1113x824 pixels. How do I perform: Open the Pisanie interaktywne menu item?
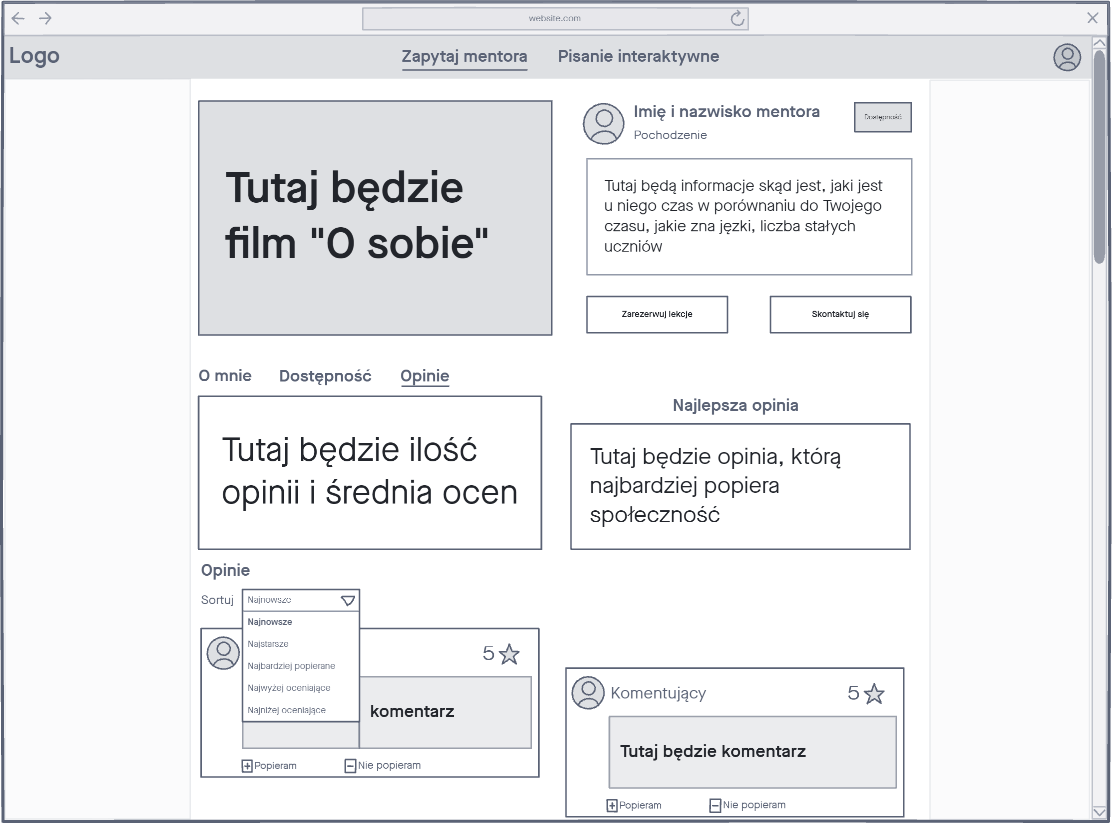point(638,57)
